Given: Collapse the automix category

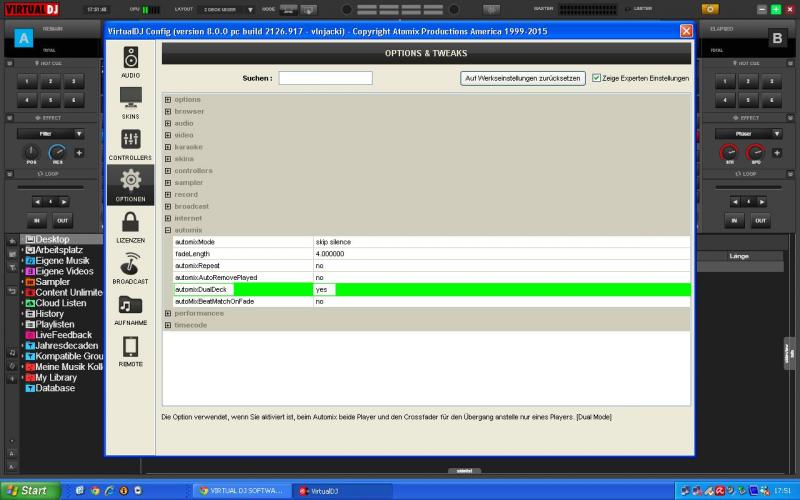Looking at the screenshot, I should (168, 230).
